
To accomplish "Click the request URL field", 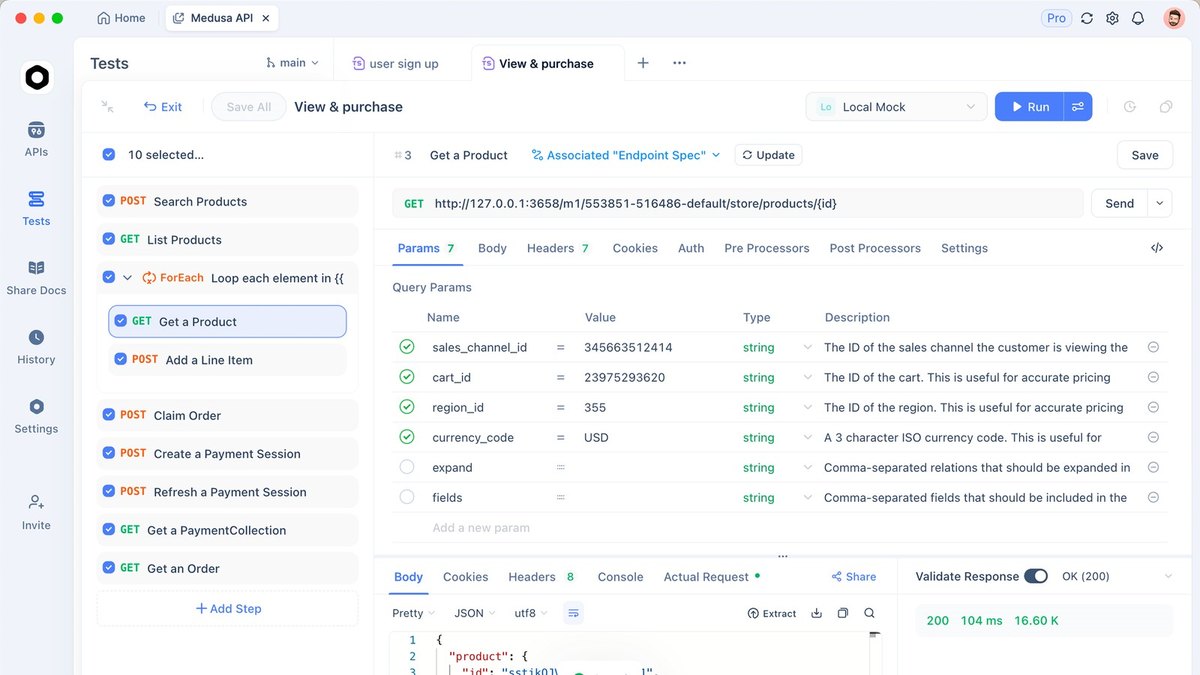I will [738, 203].
